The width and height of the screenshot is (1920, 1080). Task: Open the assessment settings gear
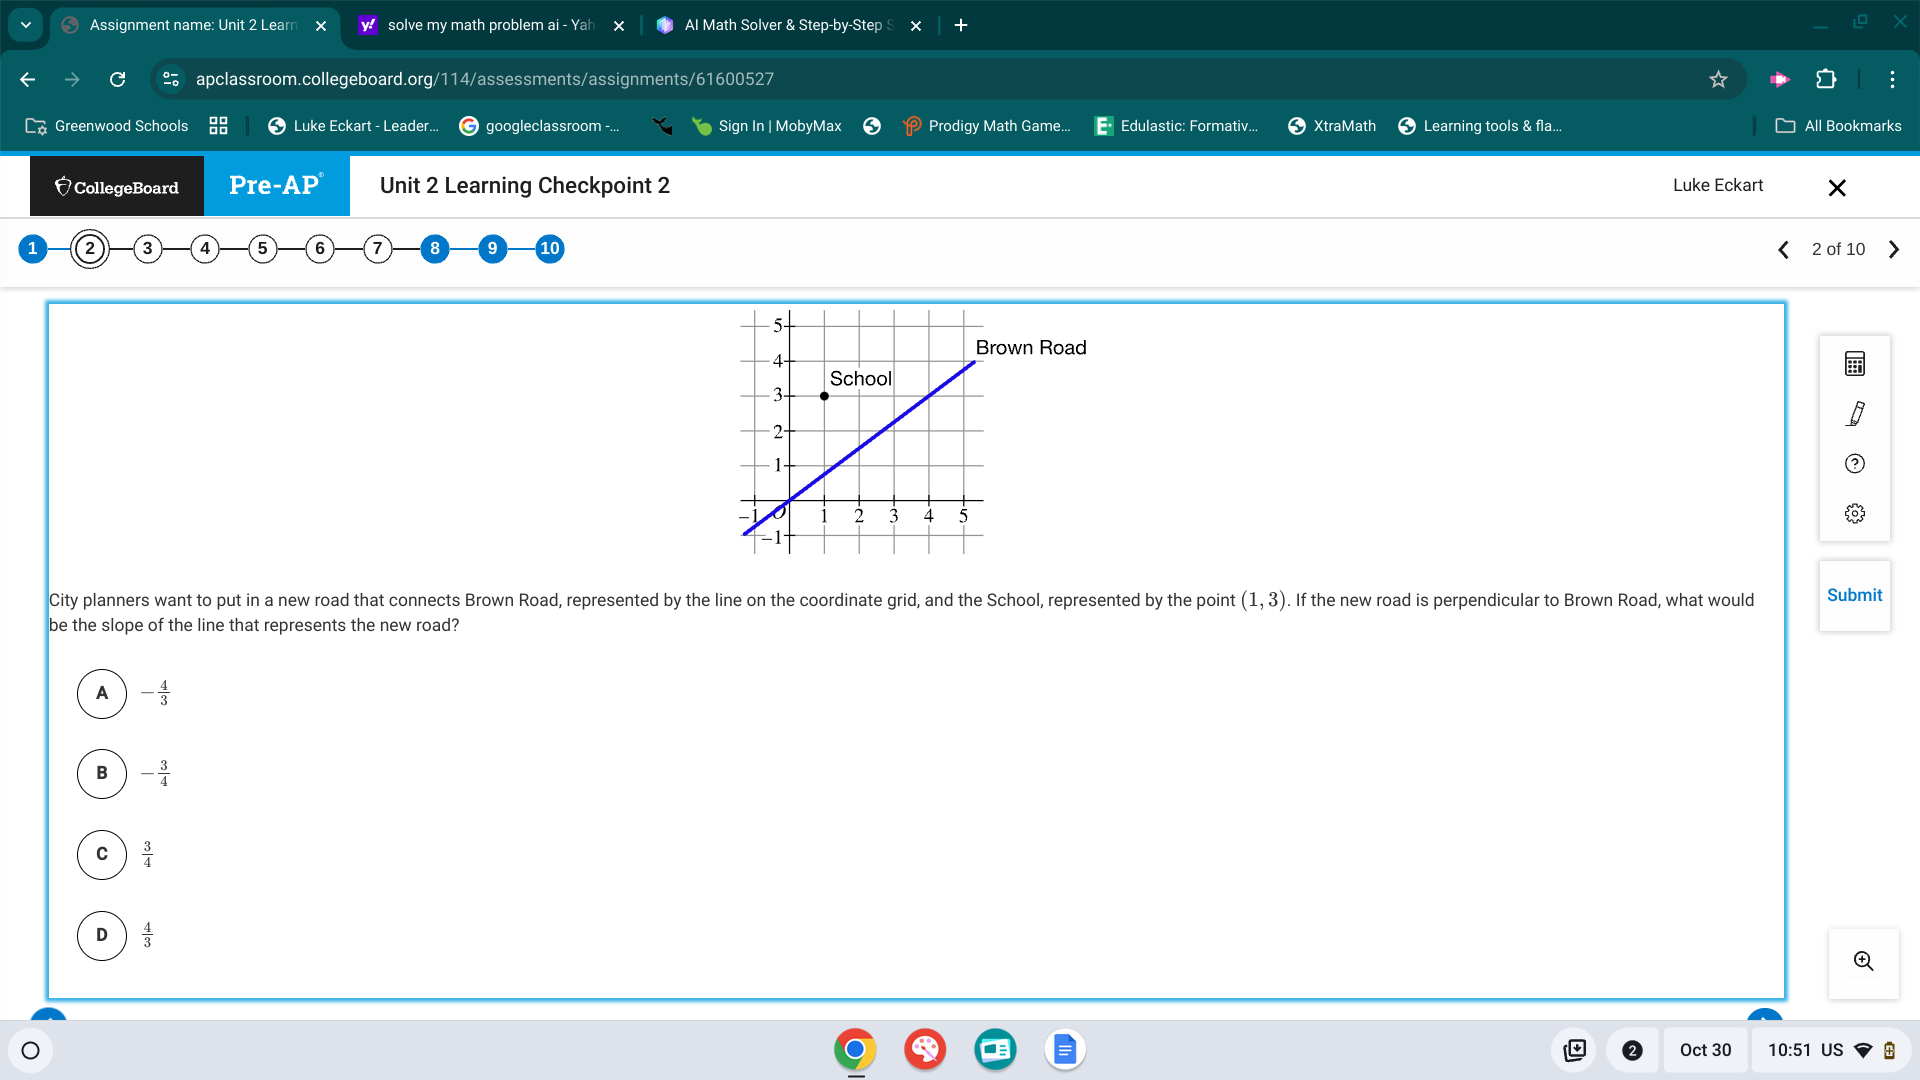pos(1855,514)
